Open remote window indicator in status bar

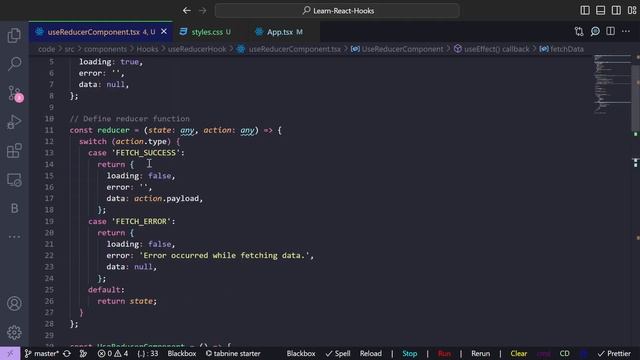click(x=10, y=353)
